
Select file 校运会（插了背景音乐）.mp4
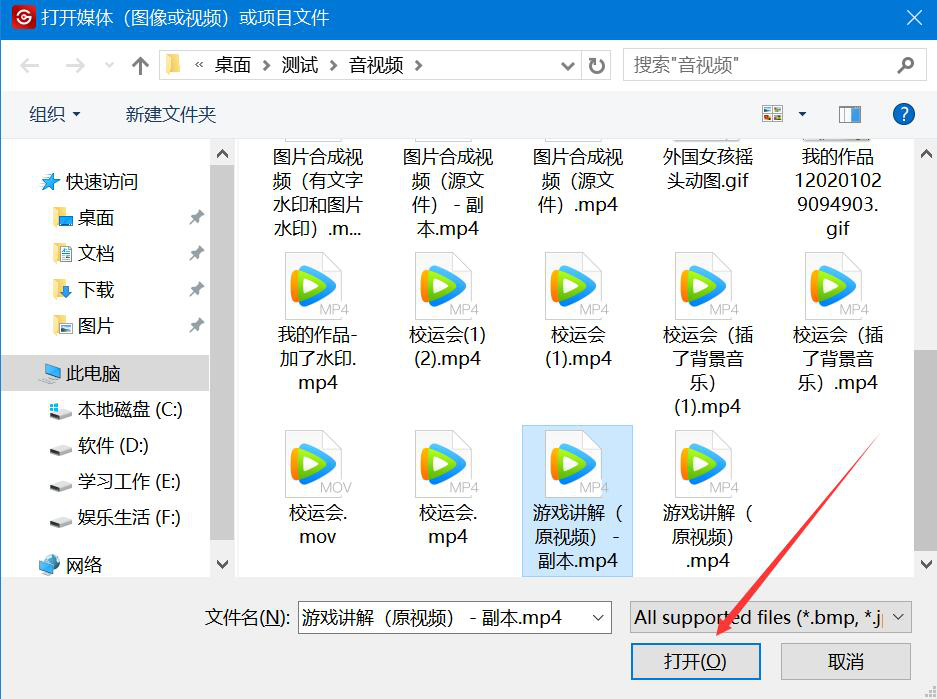point(838,323)
